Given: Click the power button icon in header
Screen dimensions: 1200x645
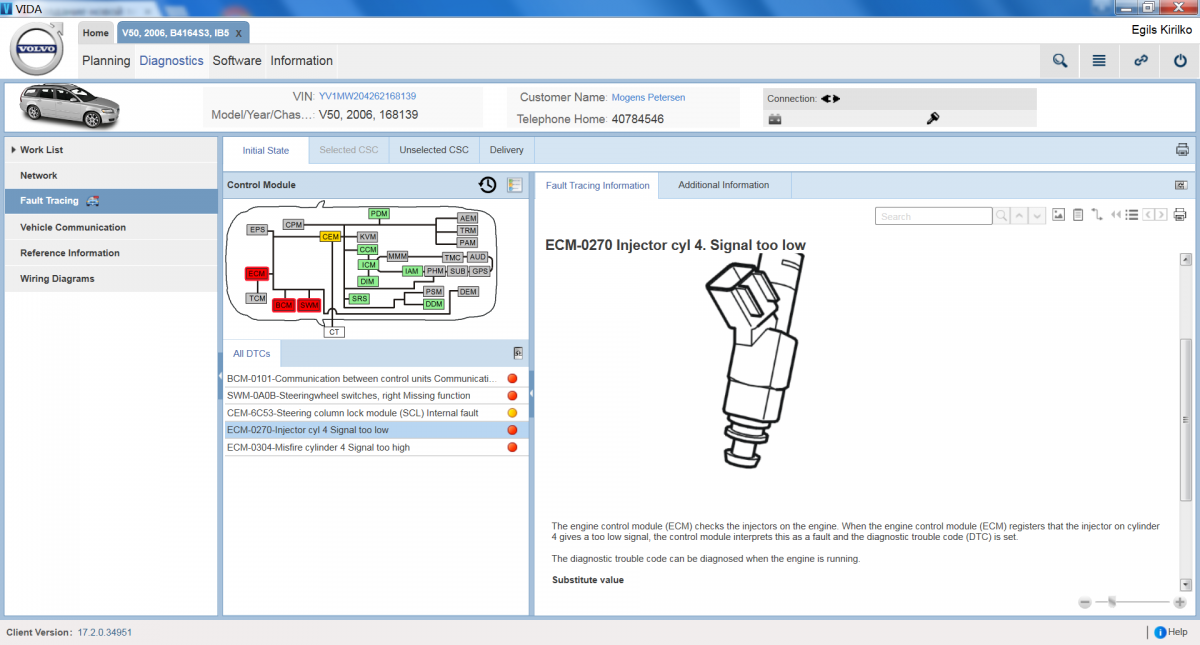Looking at the screenshot, I should [1180, 61].
